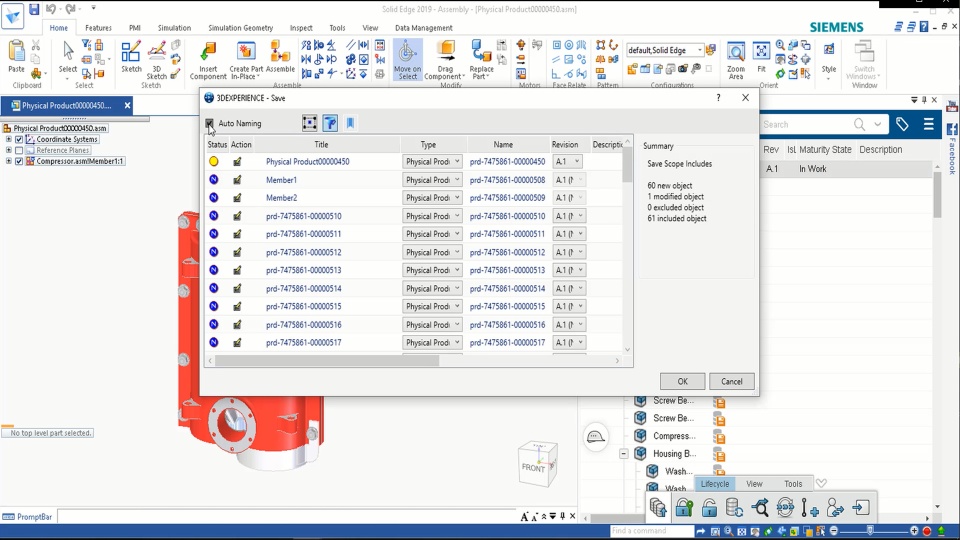Toggle the Auto Naming checkbox

[209, 123]
